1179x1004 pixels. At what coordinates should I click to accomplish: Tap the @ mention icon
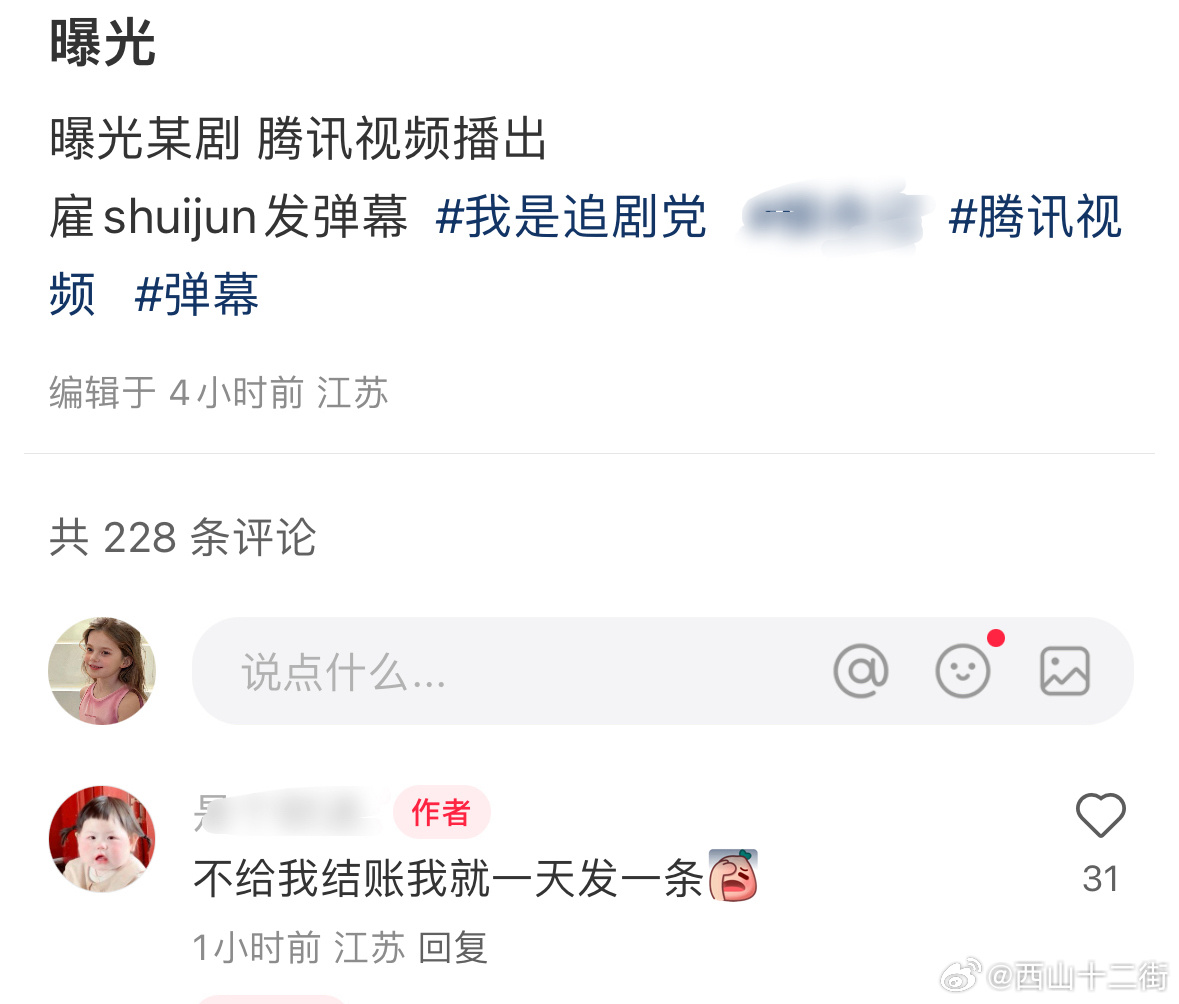click(x=861, y=671)
